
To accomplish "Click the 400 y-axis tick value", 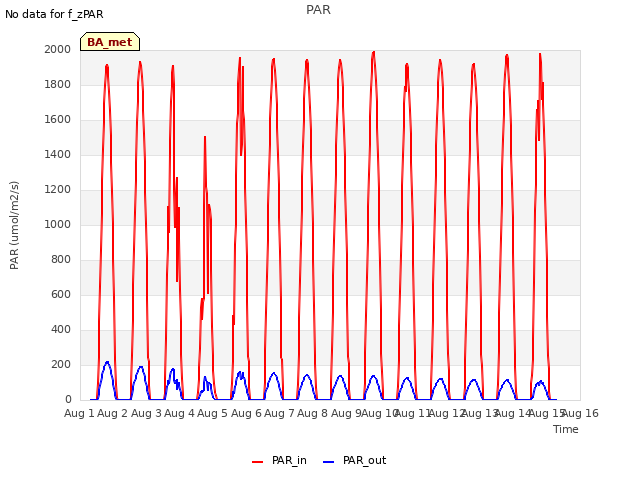I will coord(61,329).
